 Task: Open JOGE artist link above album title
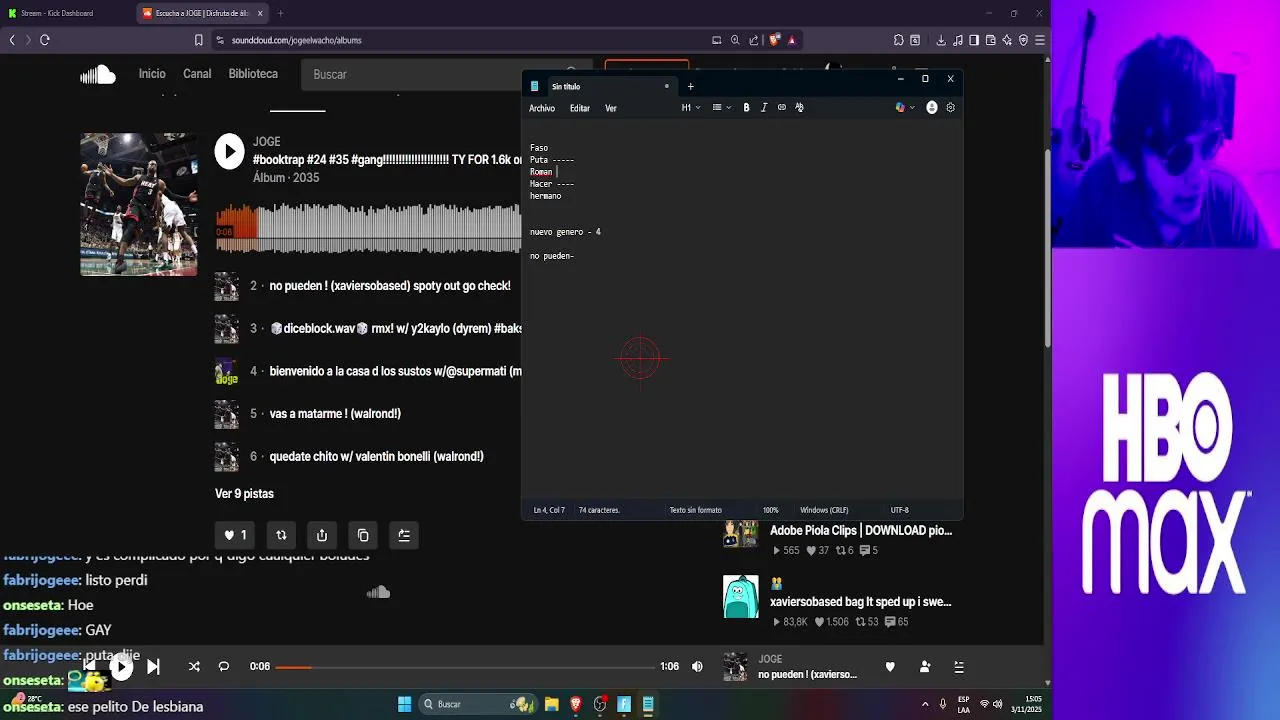[266, 142]
